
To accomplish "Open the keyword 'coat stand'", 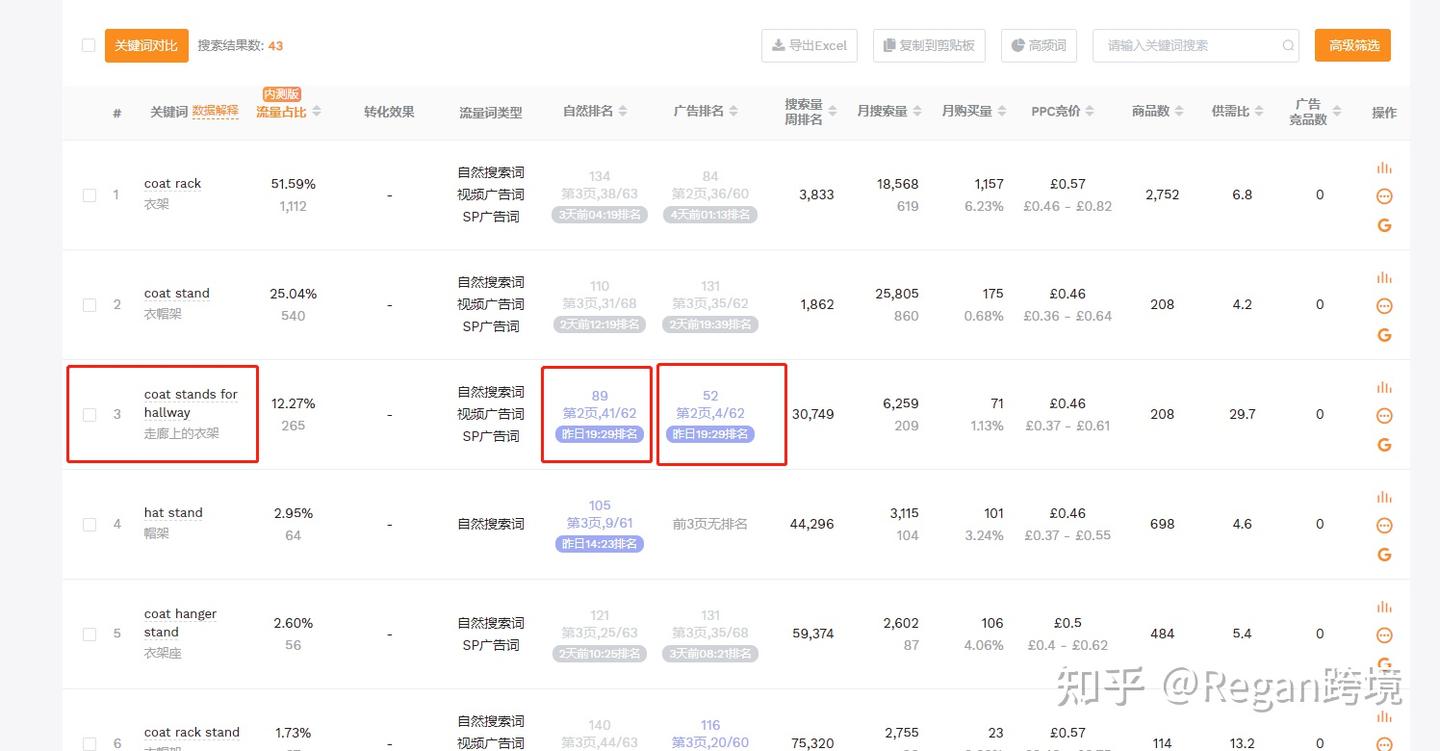I will pos(177,294).
